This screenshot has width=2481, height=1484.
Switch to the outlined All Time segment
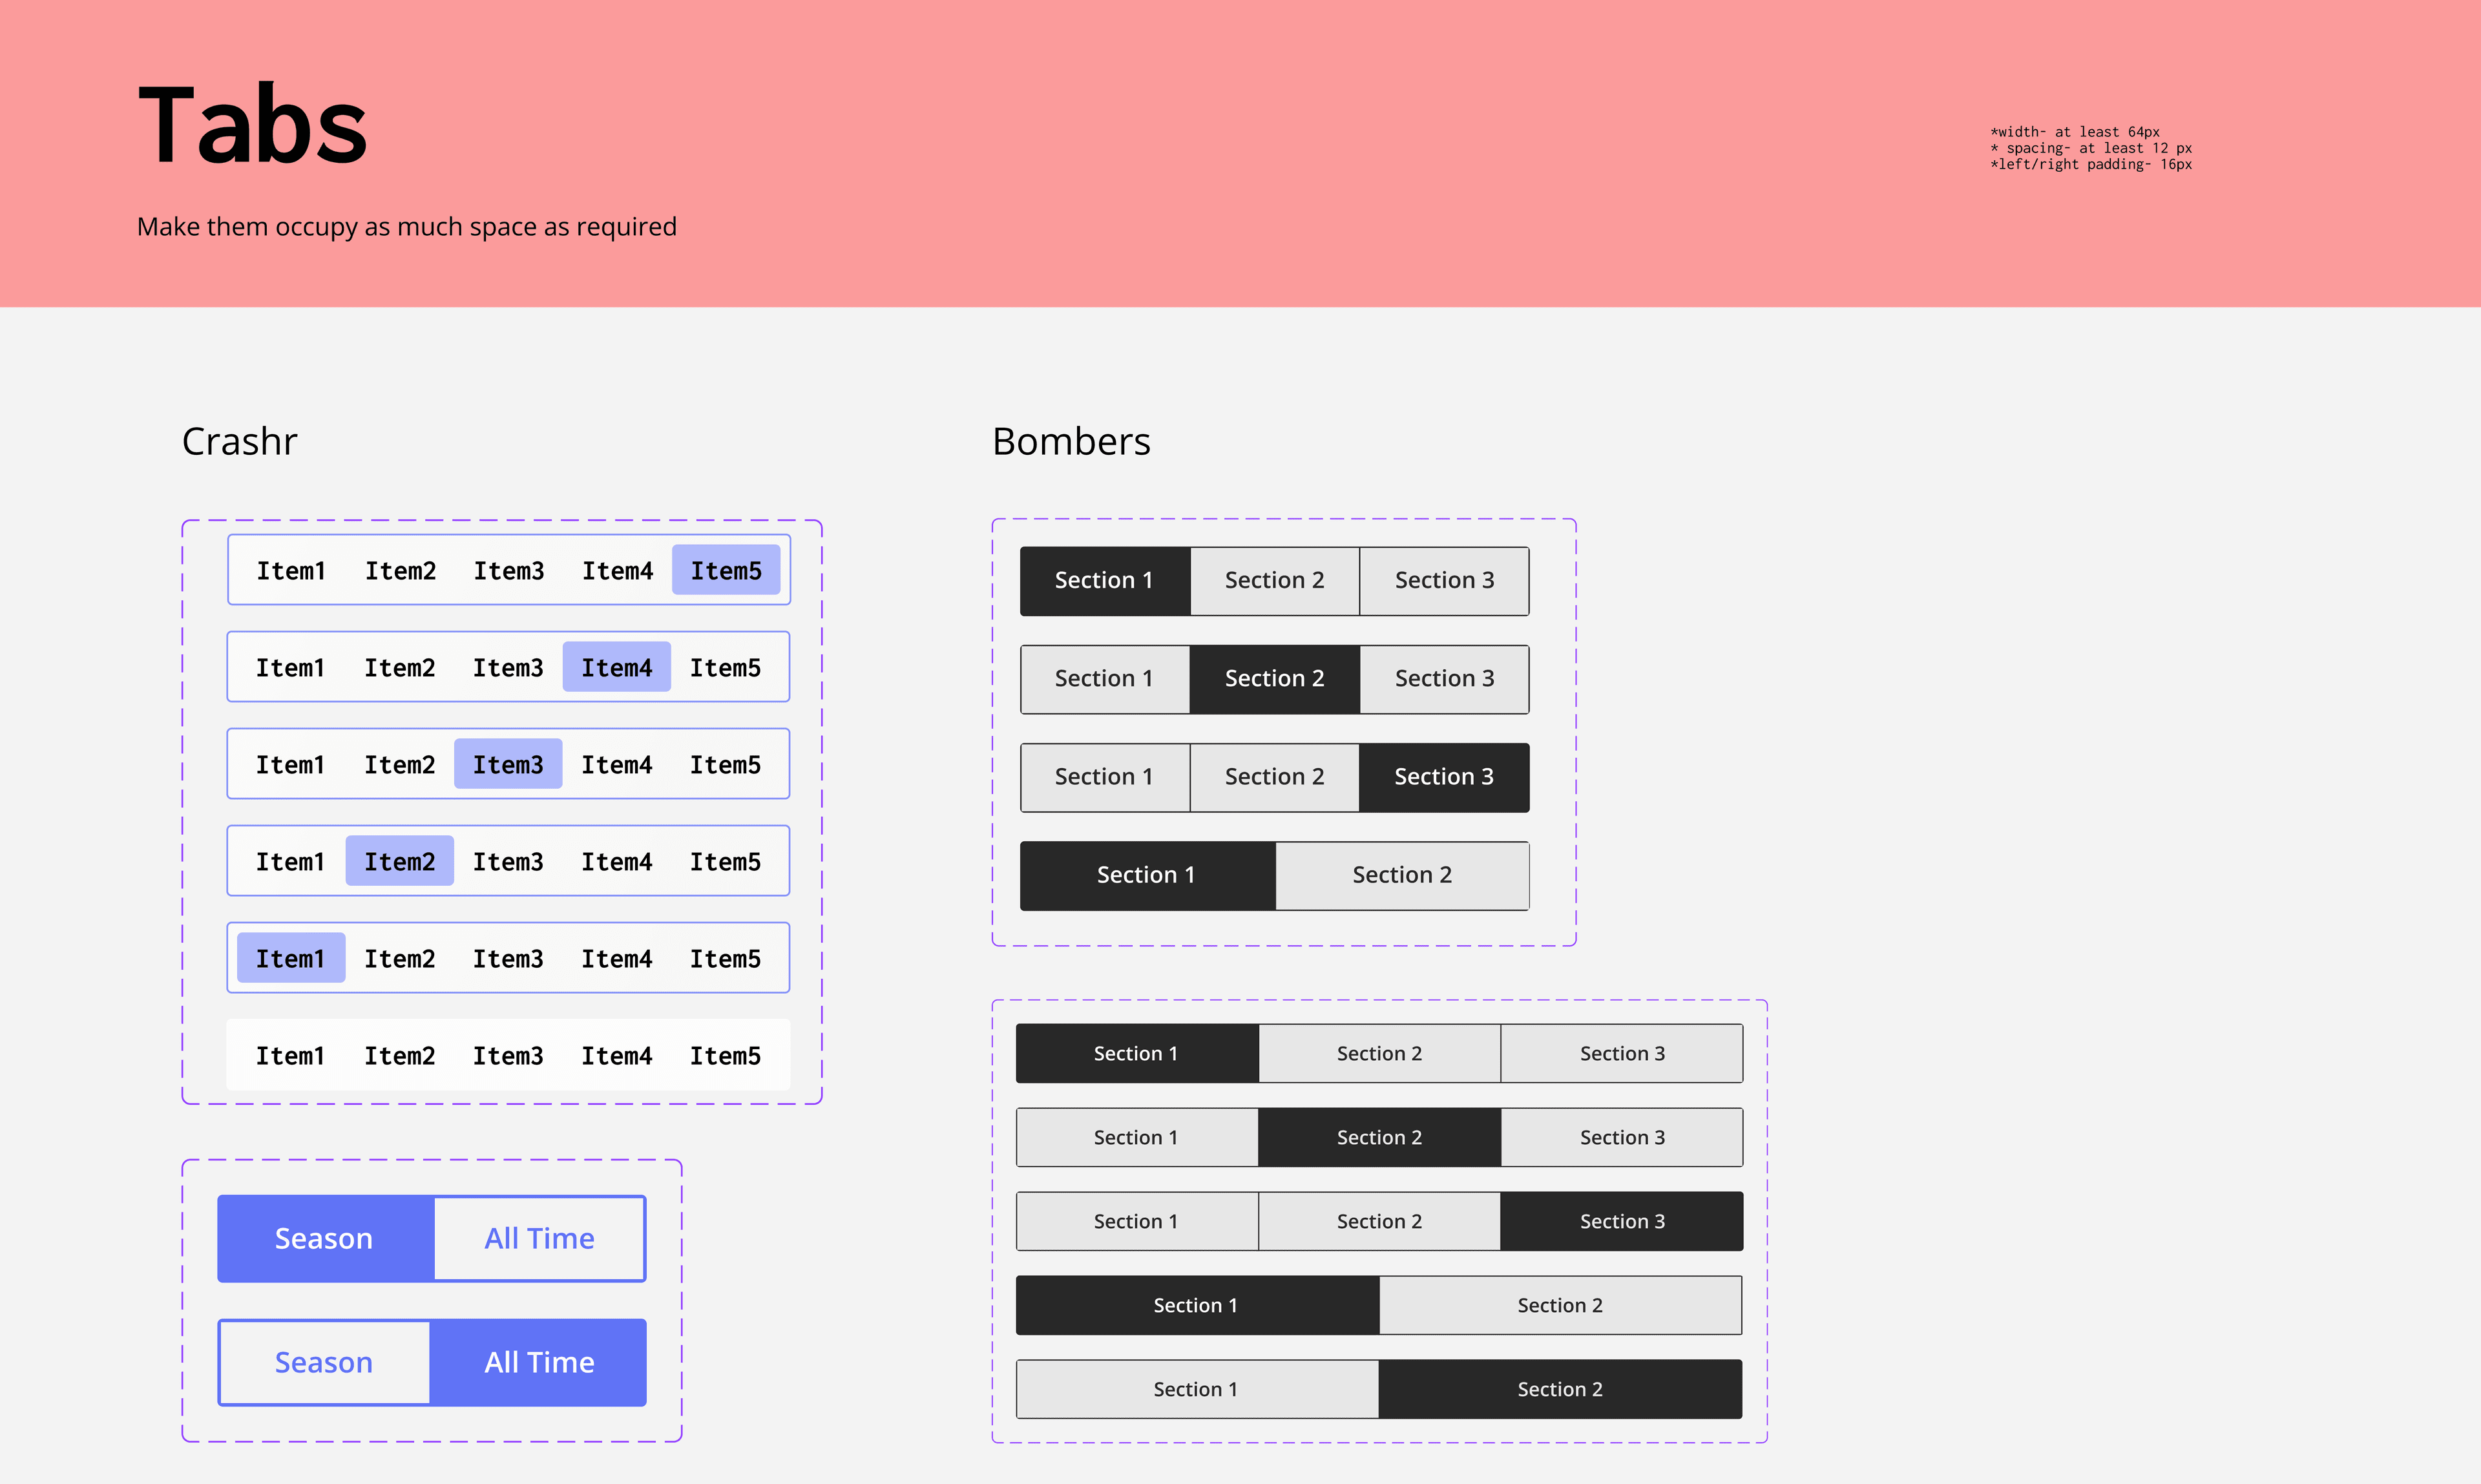tap(540, 1238)
